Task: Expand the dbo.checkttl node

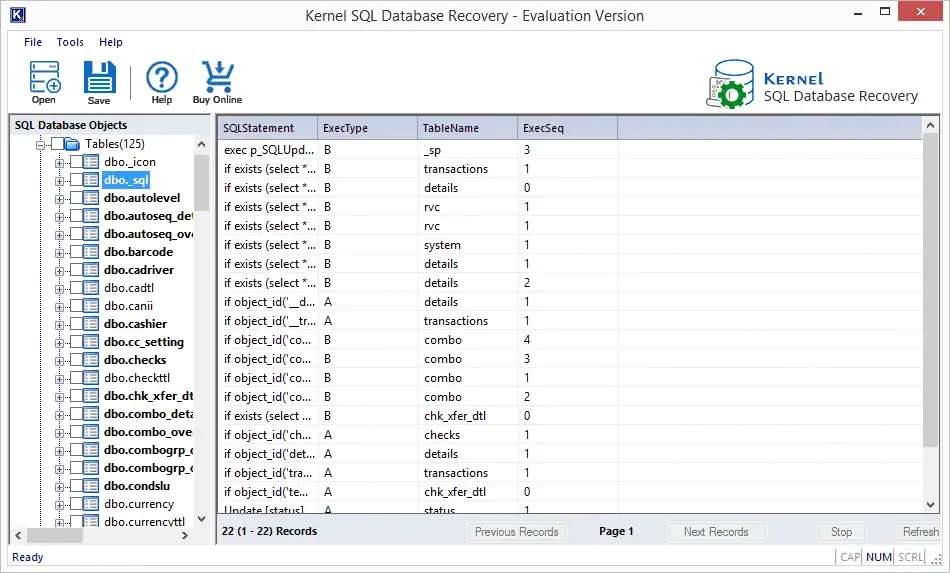Action: point(59,379)
